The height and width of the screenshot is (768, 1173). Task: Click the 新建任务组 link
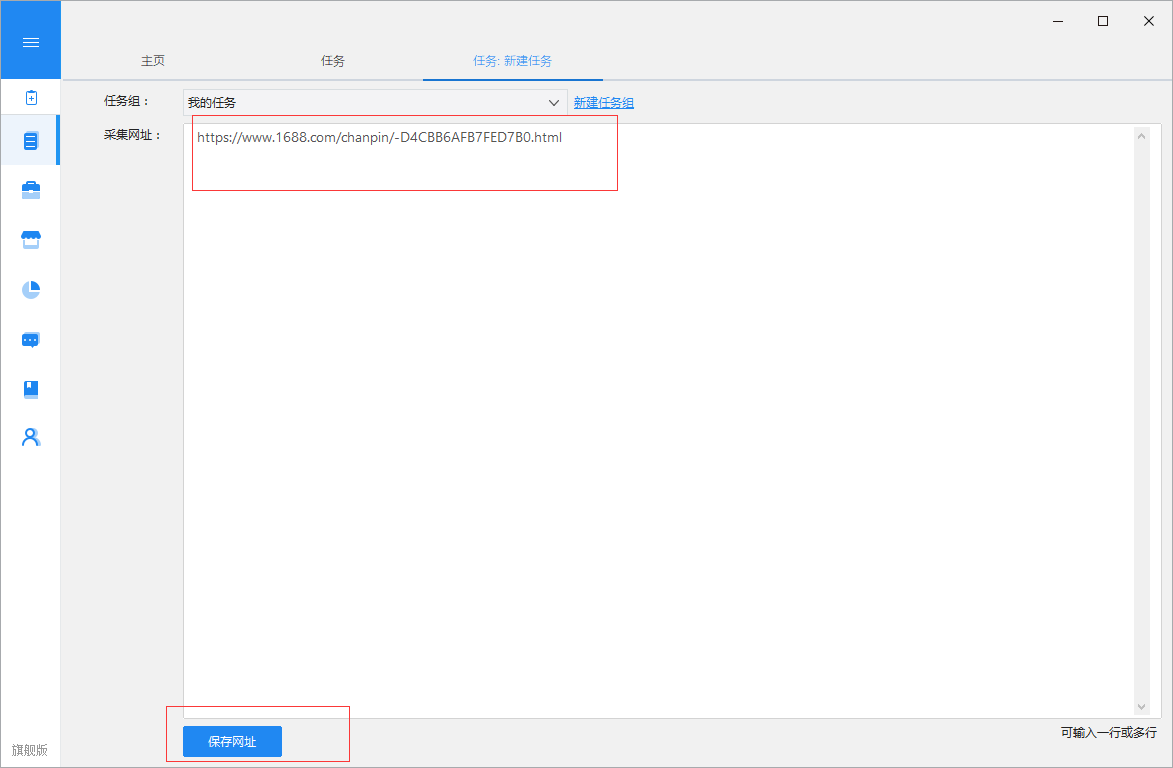pyautogui.click(x=604, y=103)
